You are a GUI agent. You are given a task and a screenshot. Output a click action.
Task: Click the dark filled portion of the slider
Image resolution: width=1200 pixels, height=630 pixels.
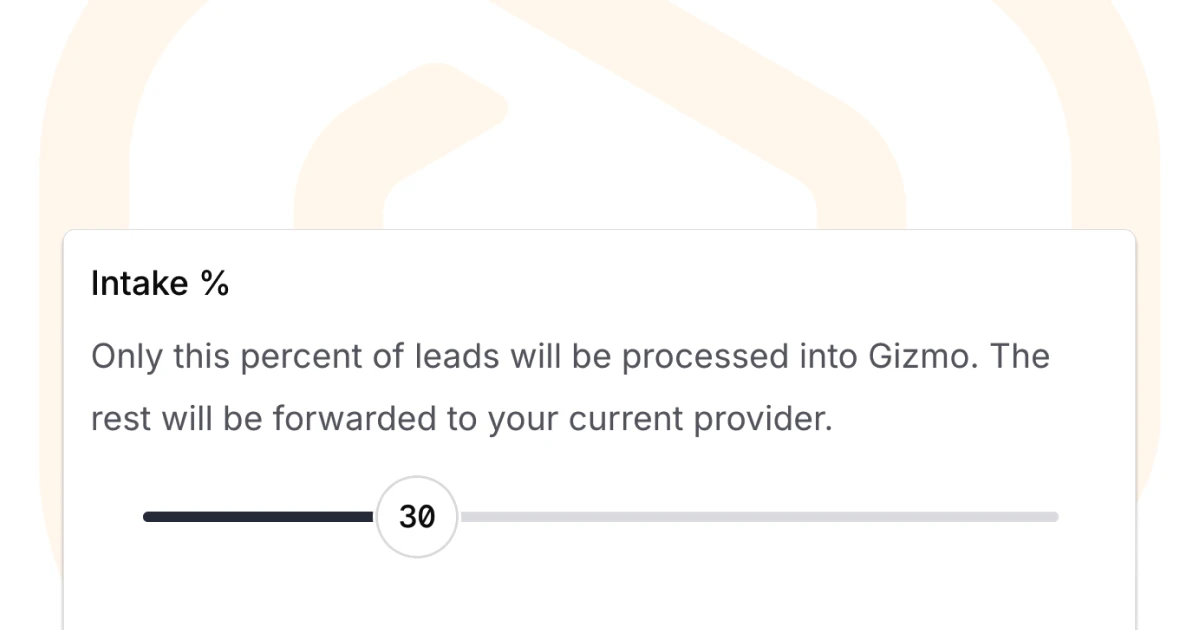[x=258, y=517]
